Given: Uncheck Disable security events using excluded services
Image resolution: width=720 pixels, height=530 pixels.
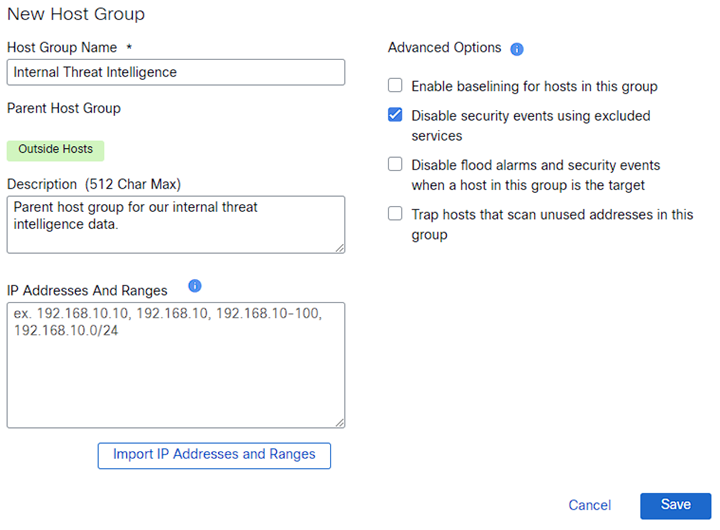Looking at the screenshot, I should [x=395, y=115].
